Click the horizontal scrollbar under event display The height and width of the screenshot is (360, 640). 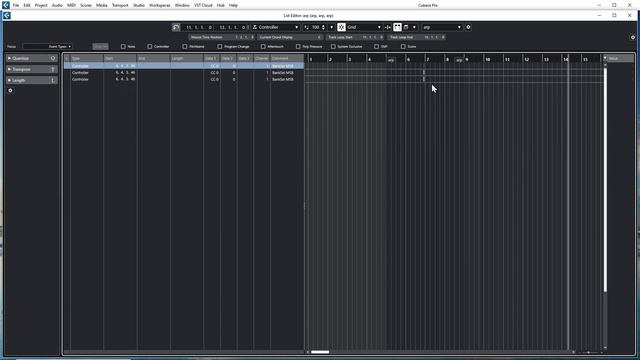pos(320,352)
